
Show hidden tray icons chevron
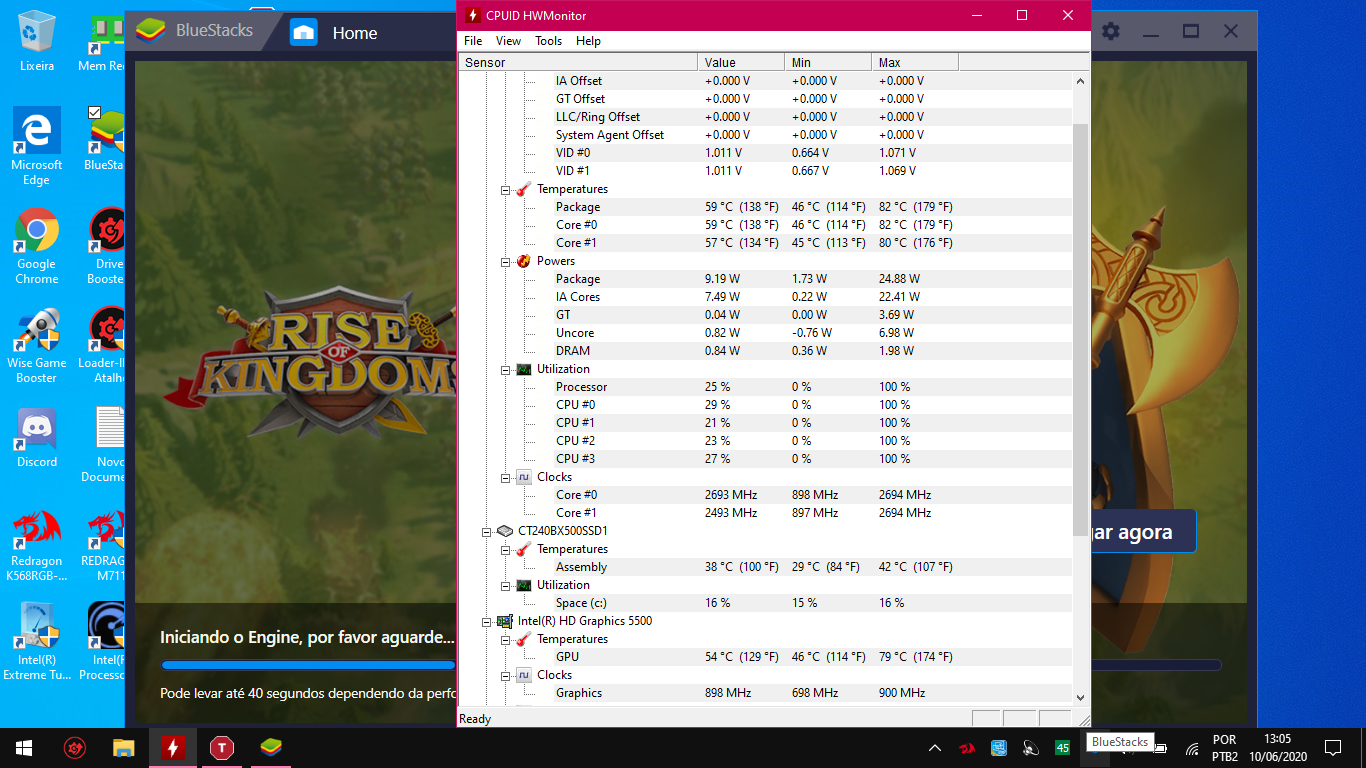935,748
